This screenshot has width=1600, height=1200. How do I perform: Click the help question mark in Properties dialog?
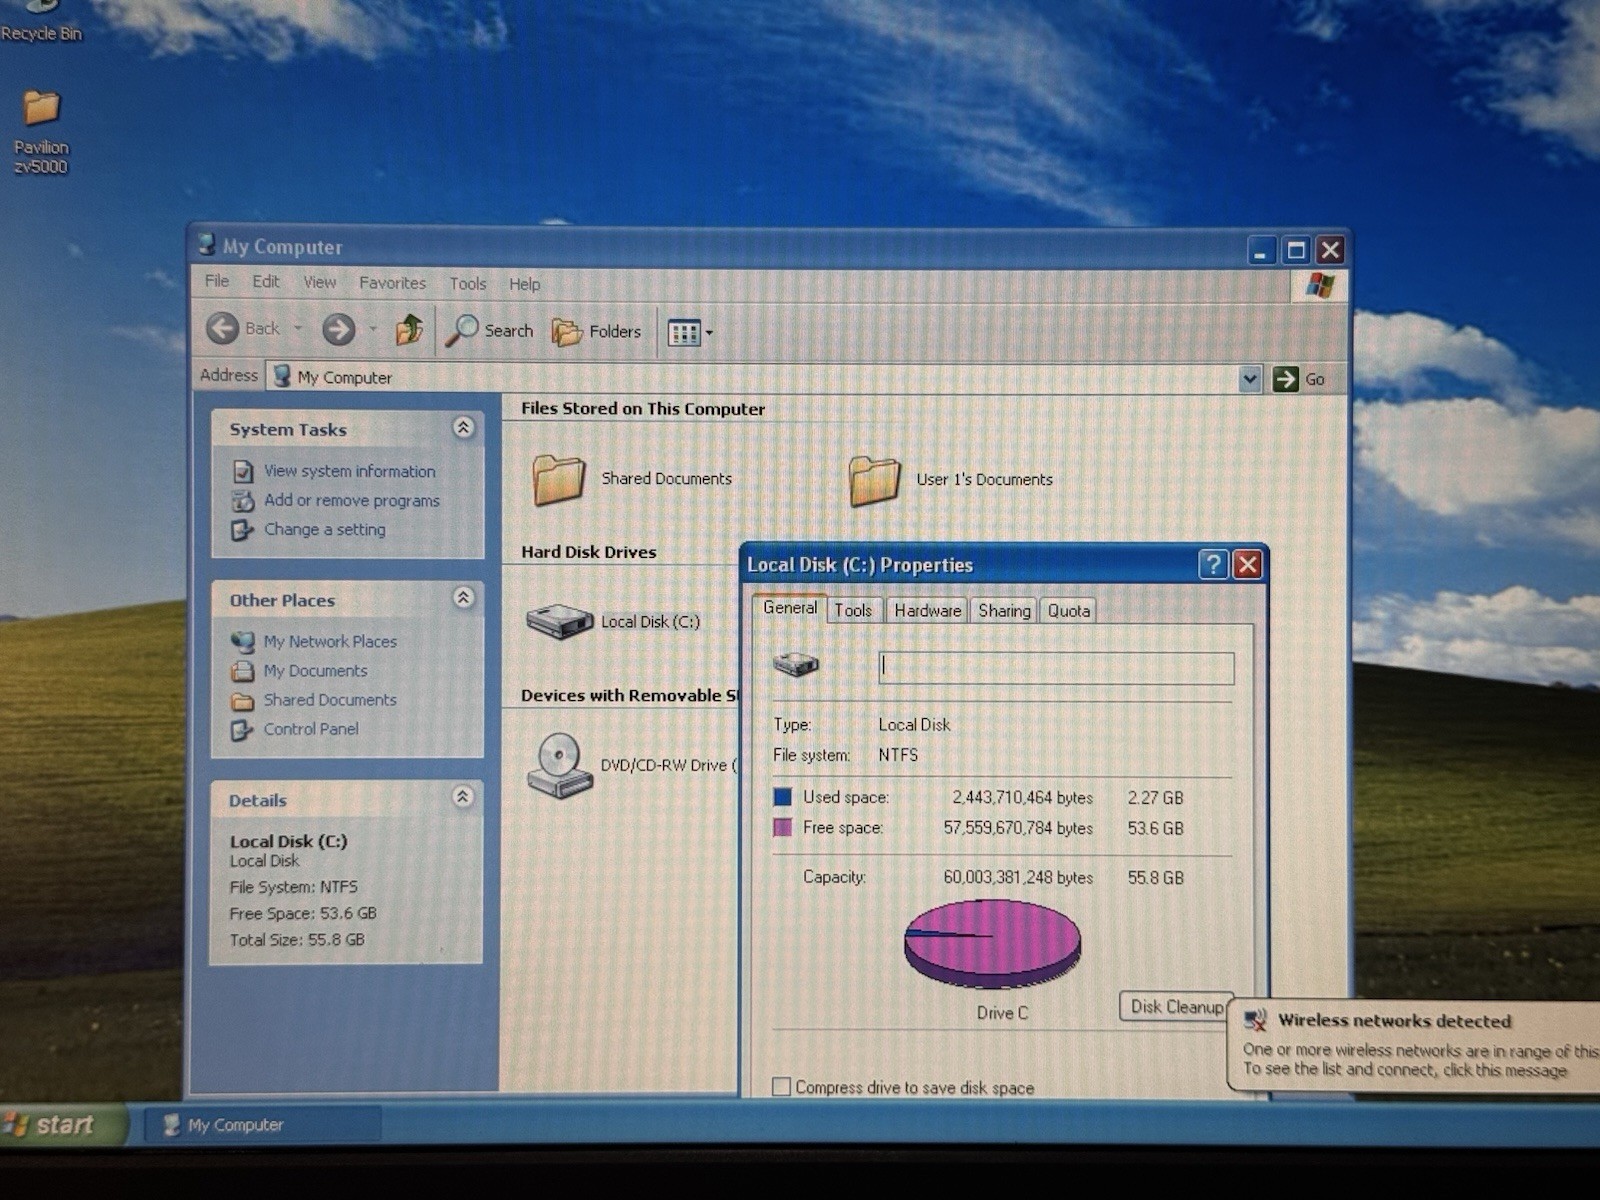(x=1212, y=565)
